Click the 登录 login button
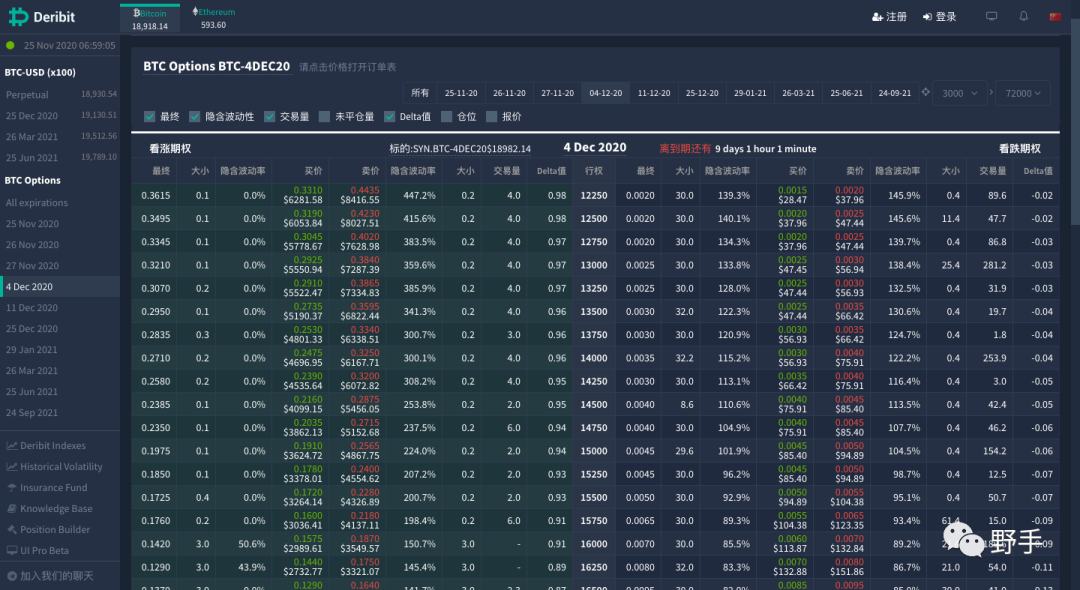This screenshot has width=1080, height=590. (939, 17)
